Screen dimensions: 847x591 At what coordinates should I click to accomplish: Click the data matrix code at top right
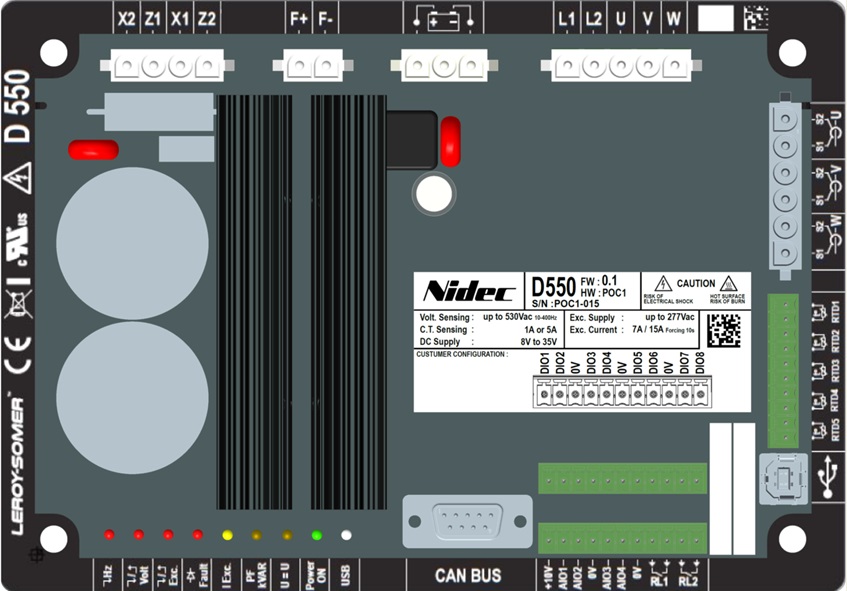(x=756, y=18)
